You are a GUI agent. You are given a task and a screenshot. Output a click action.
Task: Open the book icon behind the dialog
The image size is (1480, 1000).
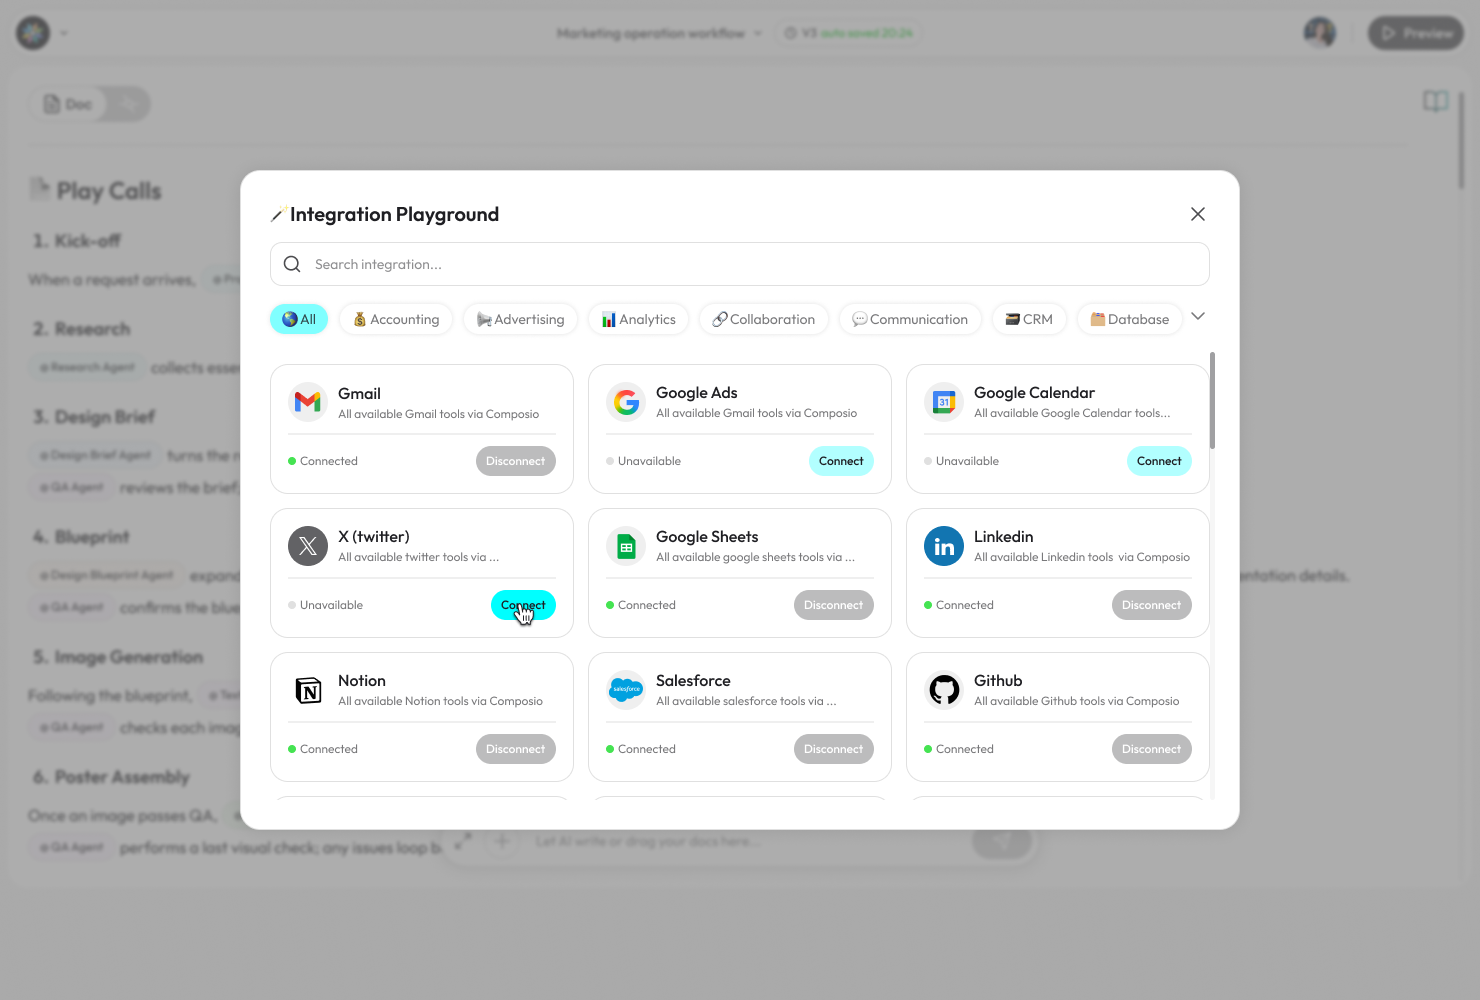1436,101
